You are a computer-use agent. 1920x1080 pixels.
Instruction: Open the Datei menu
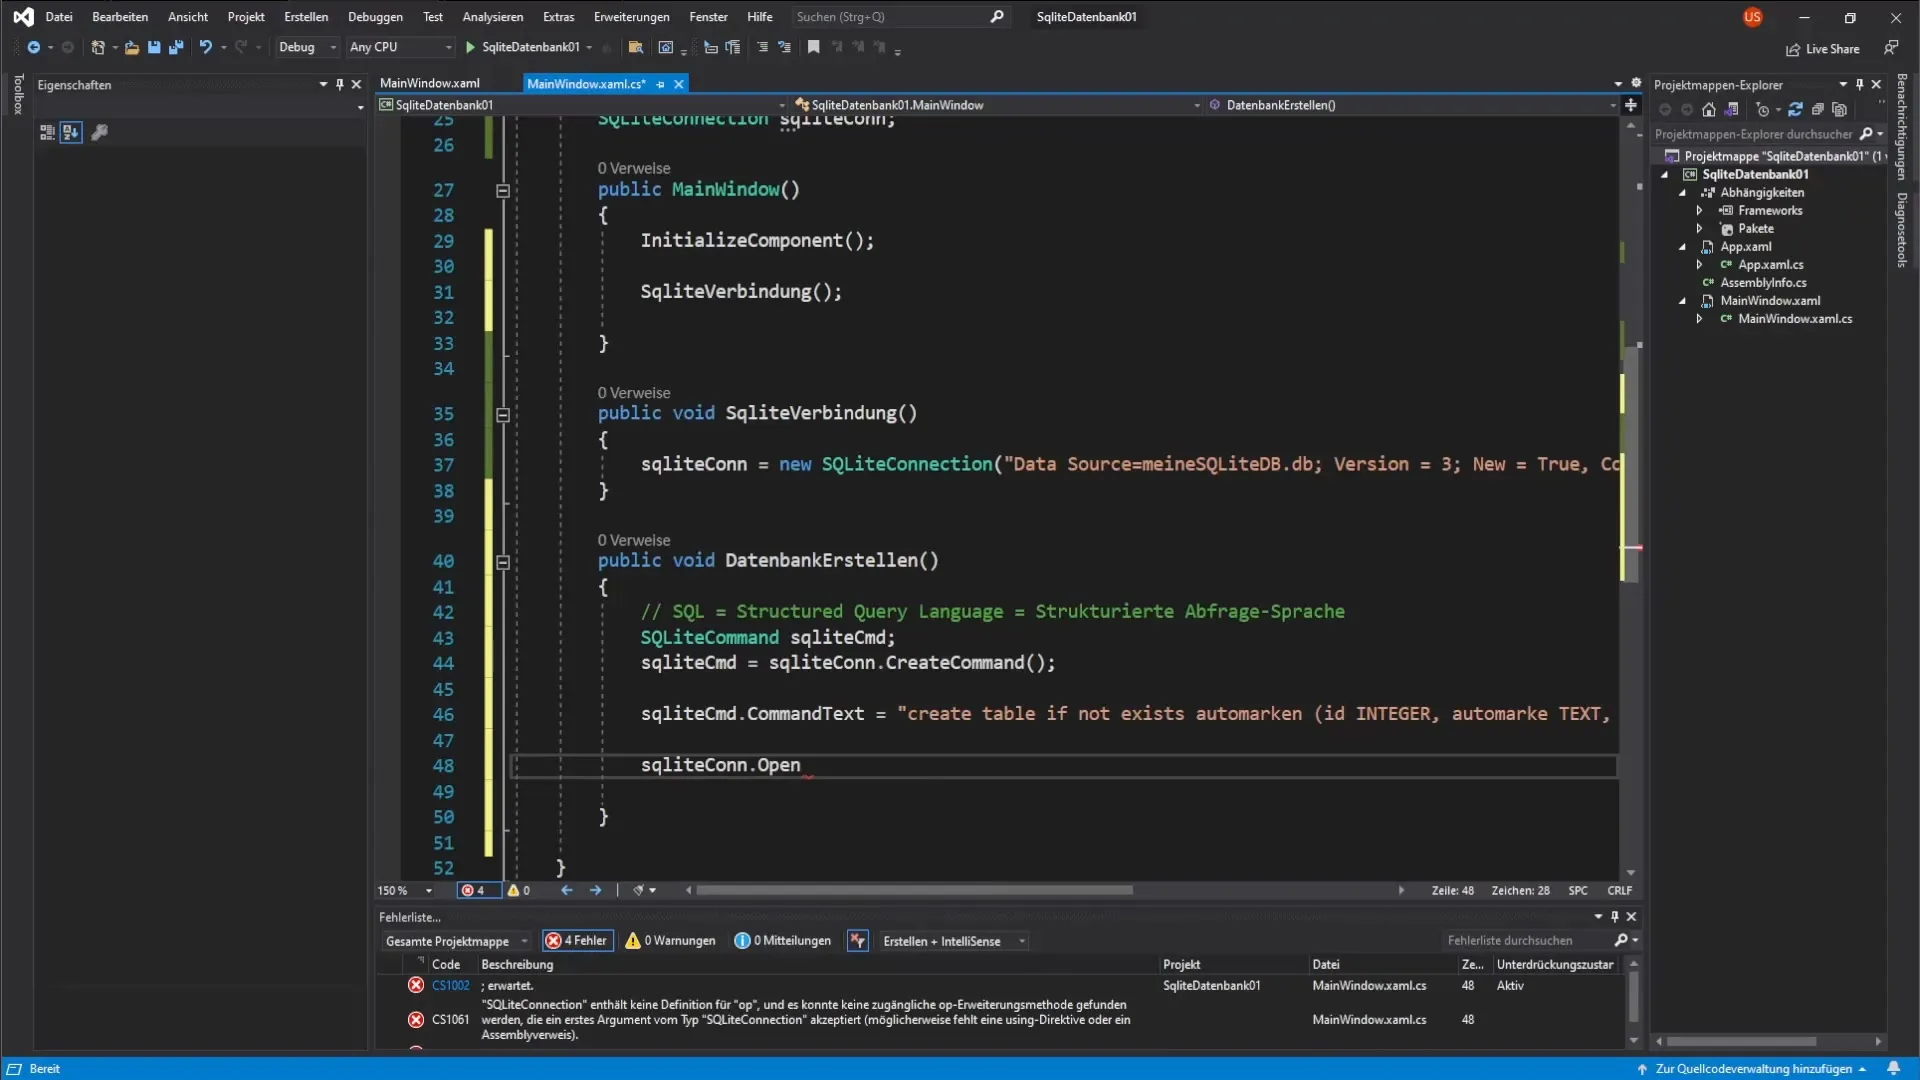pyautogui.click(x=59, y=17)
